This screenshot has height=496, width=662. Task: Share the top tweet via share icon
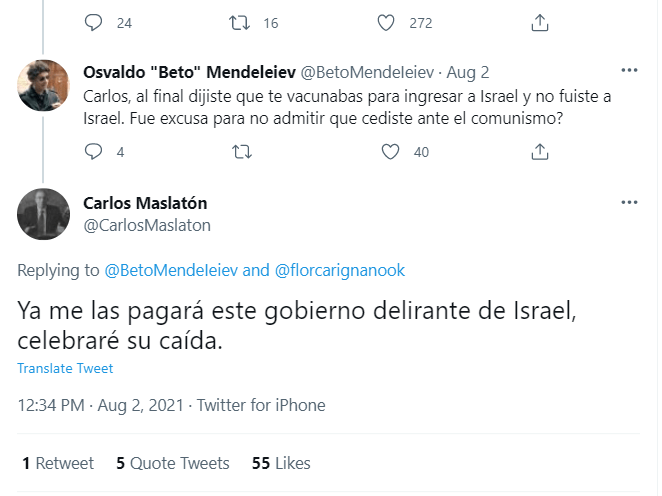click(x=540, y=23)
